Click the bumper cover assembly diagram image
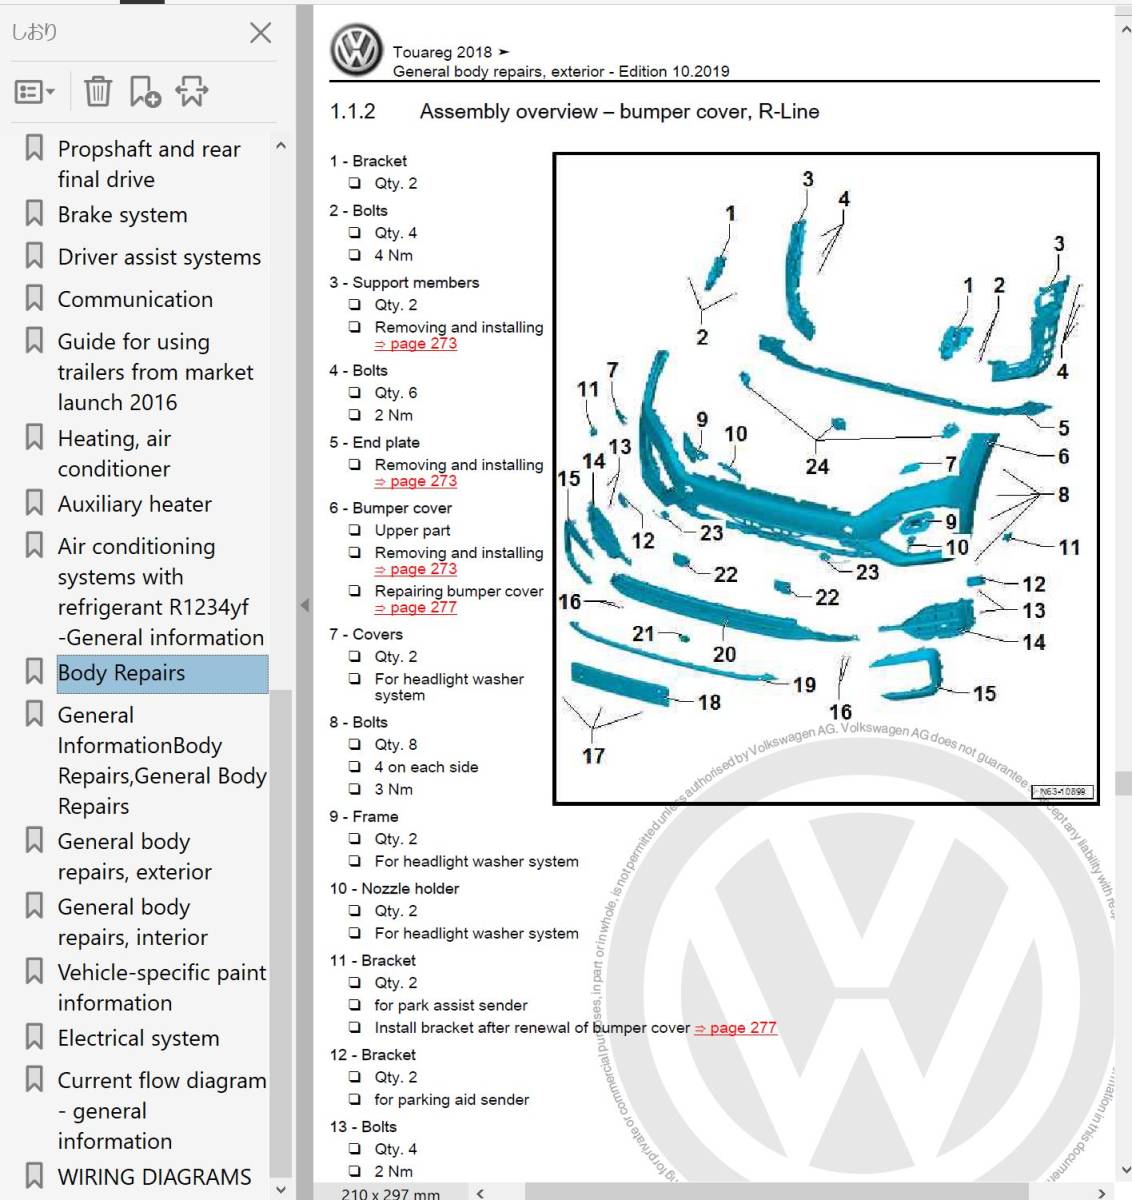This screenshot has height=1200, width=1132. pyautogui.click(x=826, y=478)
